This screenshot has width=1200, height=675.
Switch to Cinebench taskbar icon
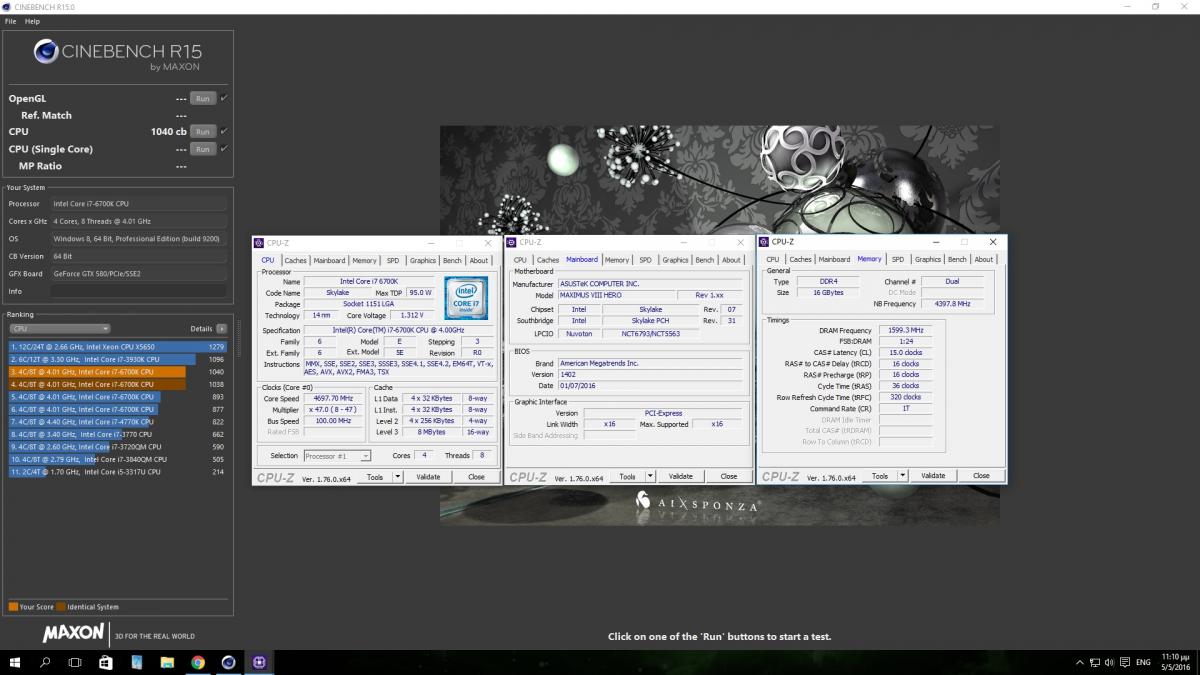(228, 662)
